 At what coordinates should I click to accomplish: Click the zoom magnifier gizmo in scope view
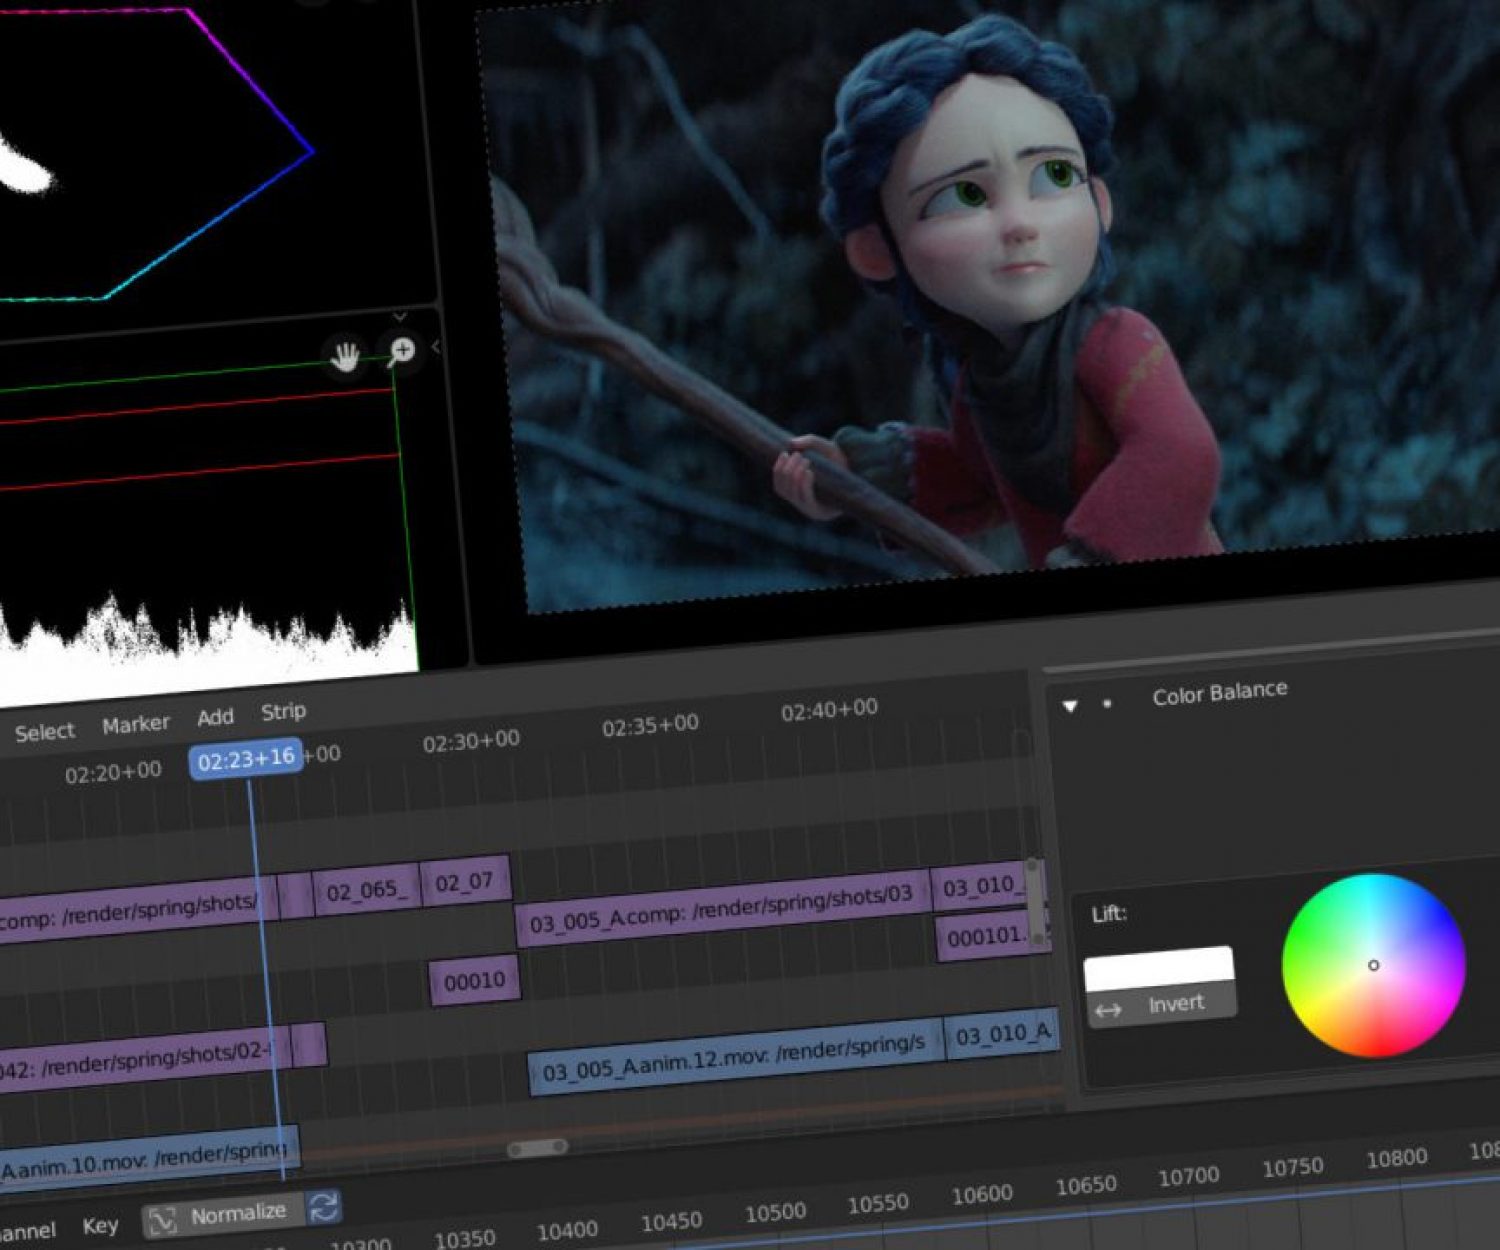coord(402,351)
